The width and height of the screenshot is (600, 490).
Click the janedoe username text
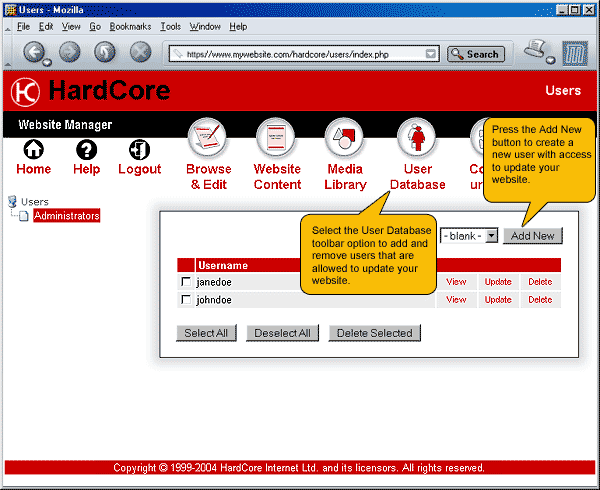coord(214,282)
